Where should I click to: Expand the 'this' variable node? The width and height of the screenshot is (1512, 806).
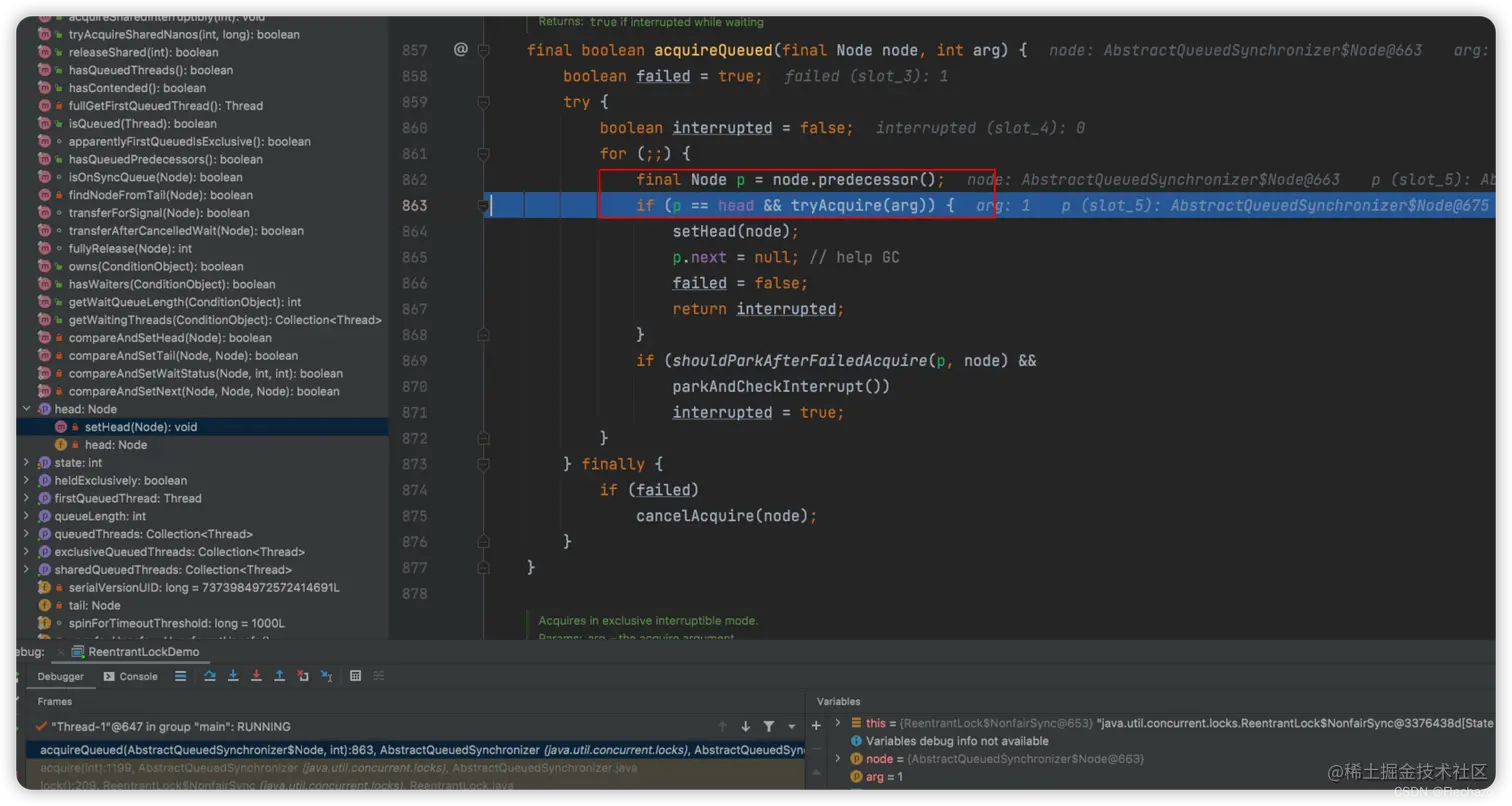(837, 722)
